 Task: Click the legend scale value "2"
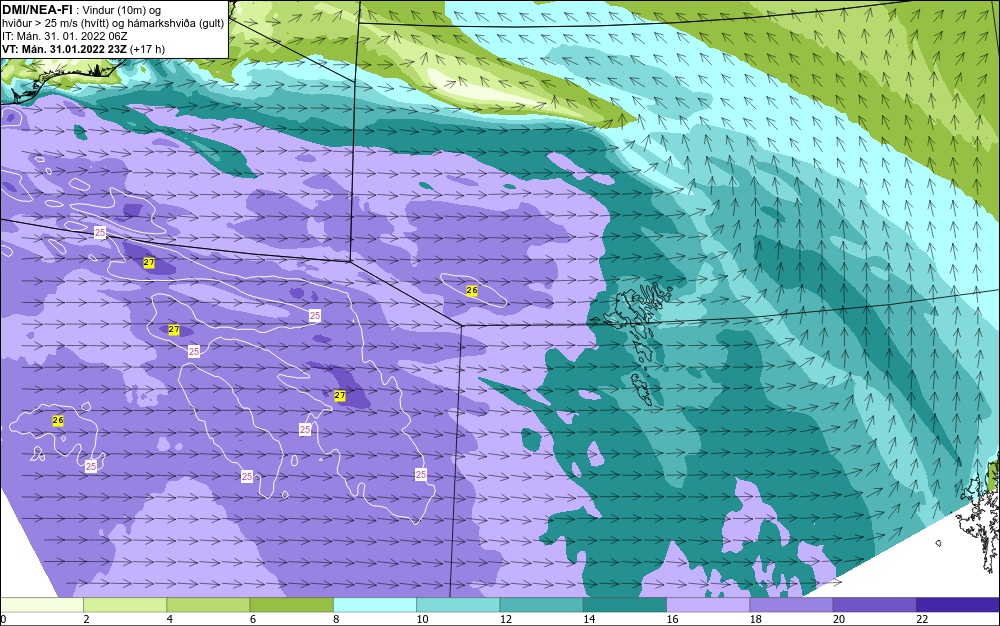(86, 619)
